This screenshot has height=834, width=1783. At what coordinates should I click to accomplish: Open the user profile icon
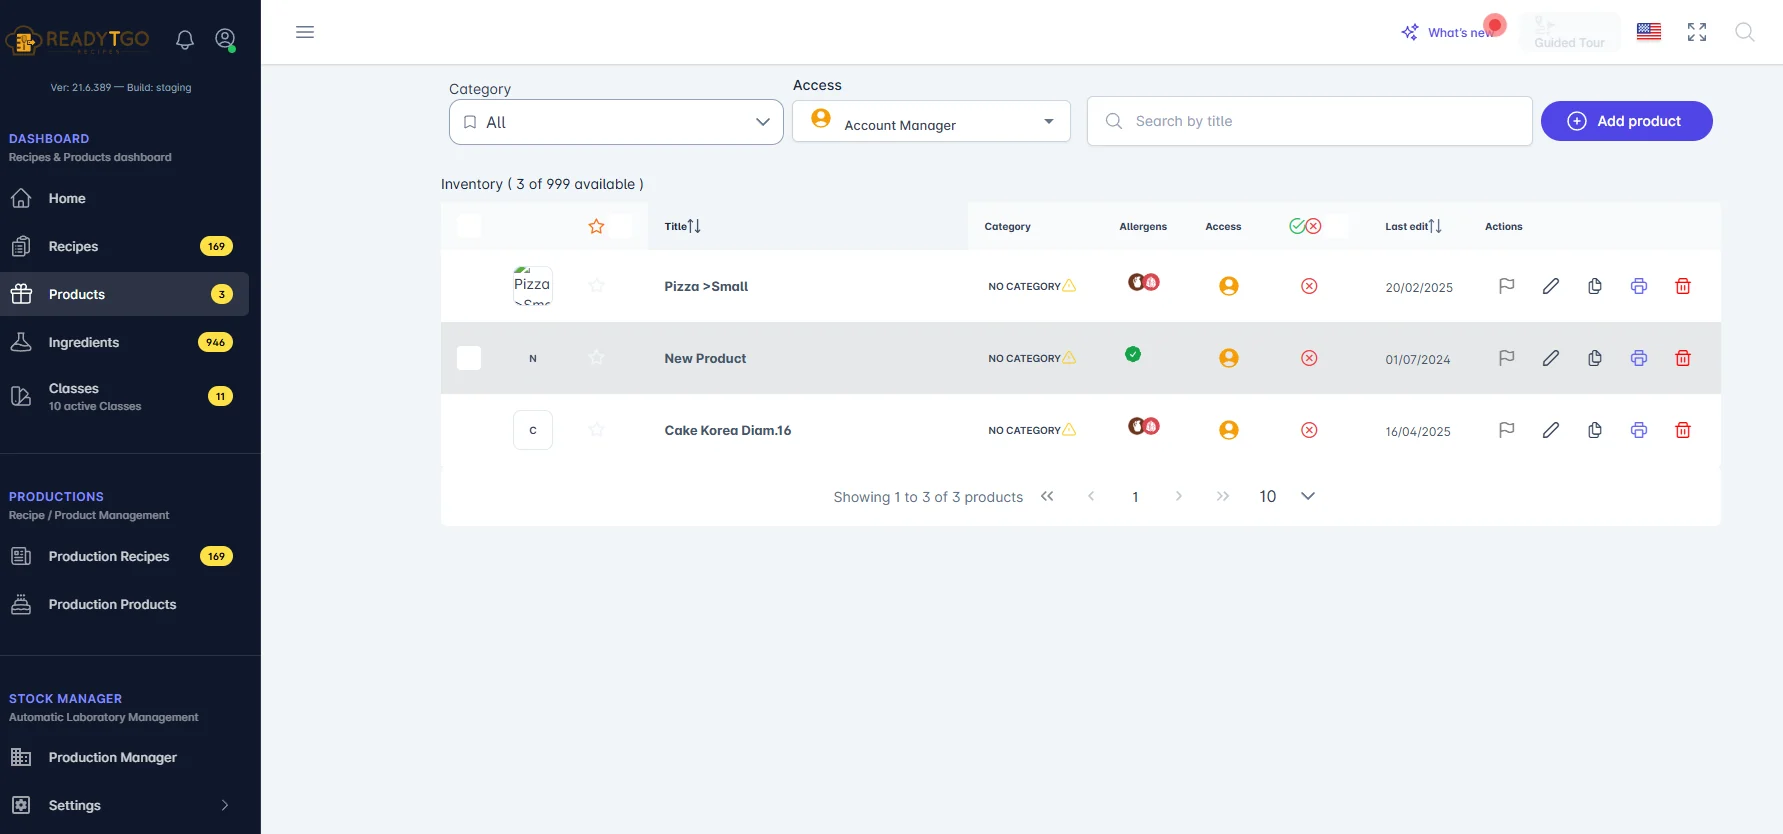pyautogui.click(x=225, y=40)
